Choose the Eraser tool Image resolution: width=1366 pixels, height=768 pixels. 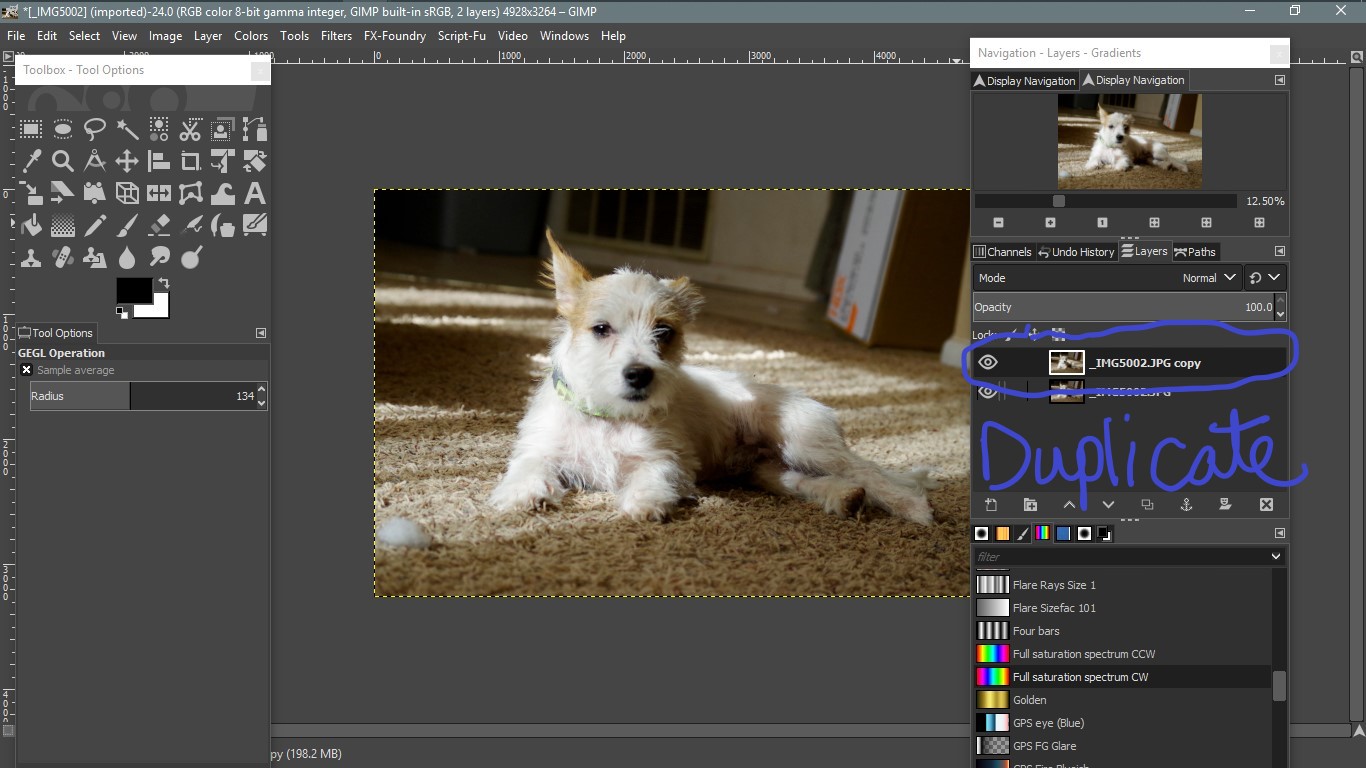[x=159, y=225]
